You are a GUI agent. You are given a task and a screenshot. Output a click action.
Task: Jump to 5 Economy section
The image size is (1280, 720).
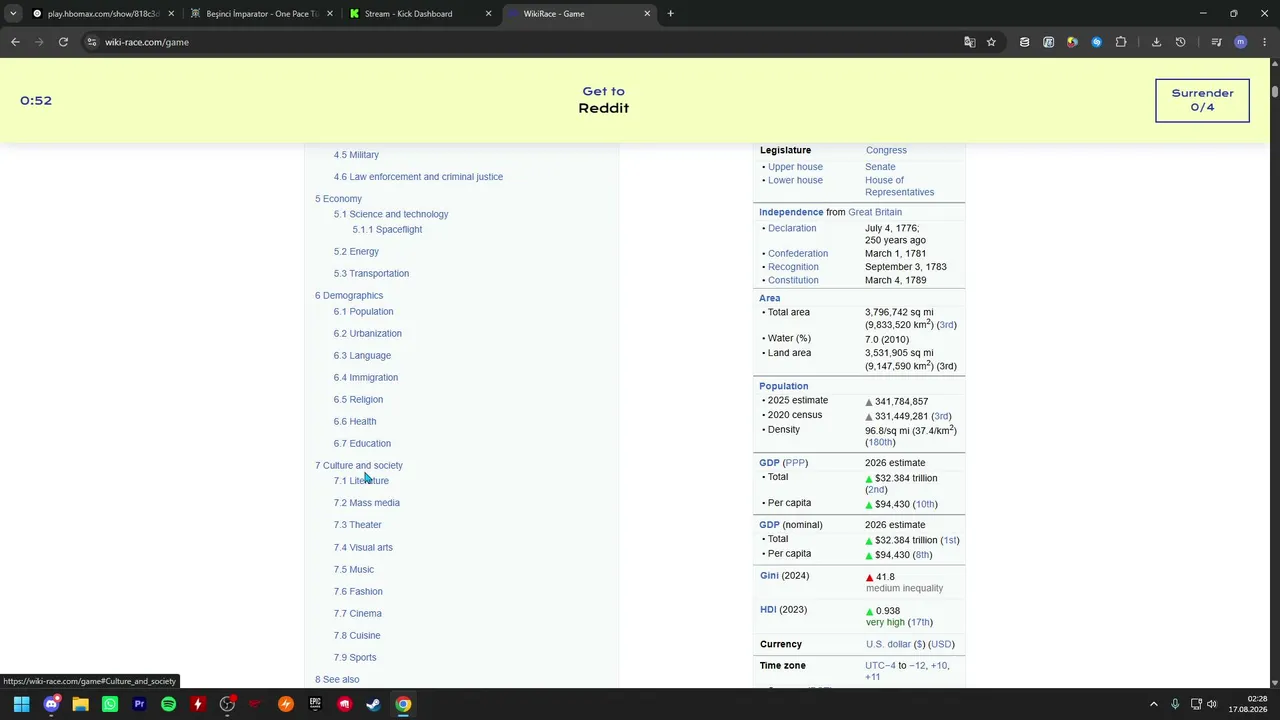click(x=338, y=199)
